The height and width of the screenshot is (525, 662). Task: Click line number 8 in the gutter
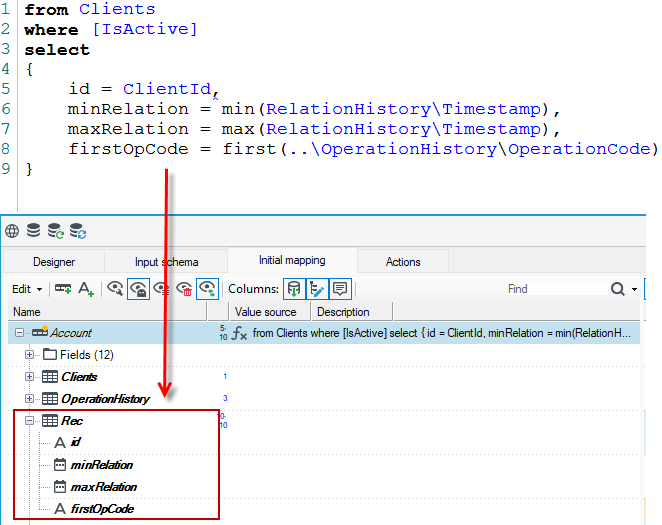click(6, 149)
